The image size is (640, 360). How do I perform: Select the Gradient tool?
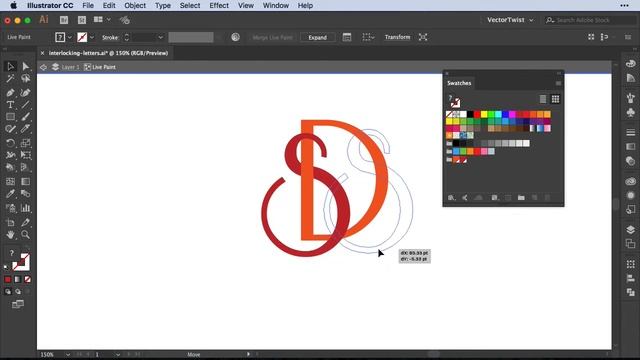tap(25, 182)
